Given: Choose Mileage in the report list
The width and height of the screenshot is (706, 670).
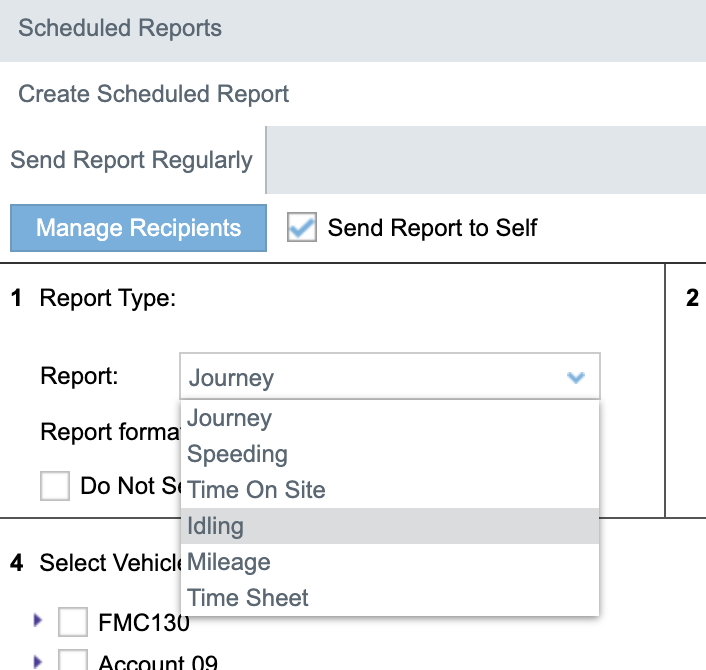Looking at the screenshot, I should click(x=229, y=562).
